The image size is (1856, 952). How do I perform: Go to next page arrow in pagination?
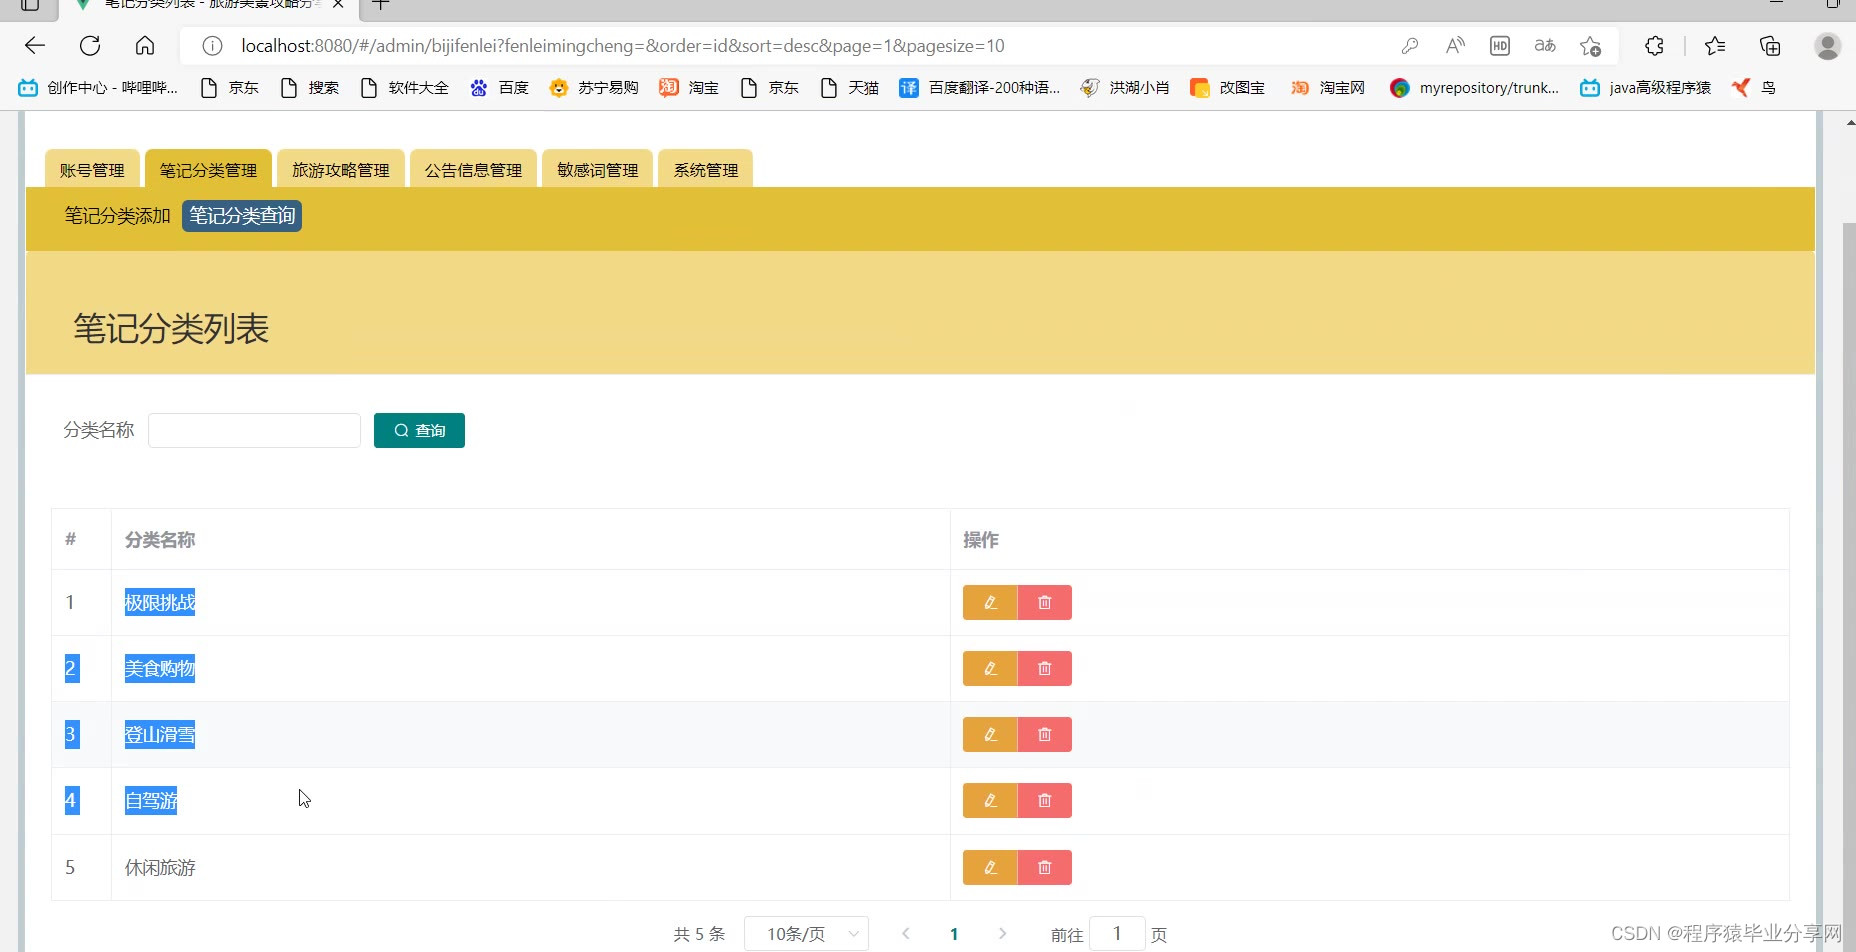point(1002,934)
